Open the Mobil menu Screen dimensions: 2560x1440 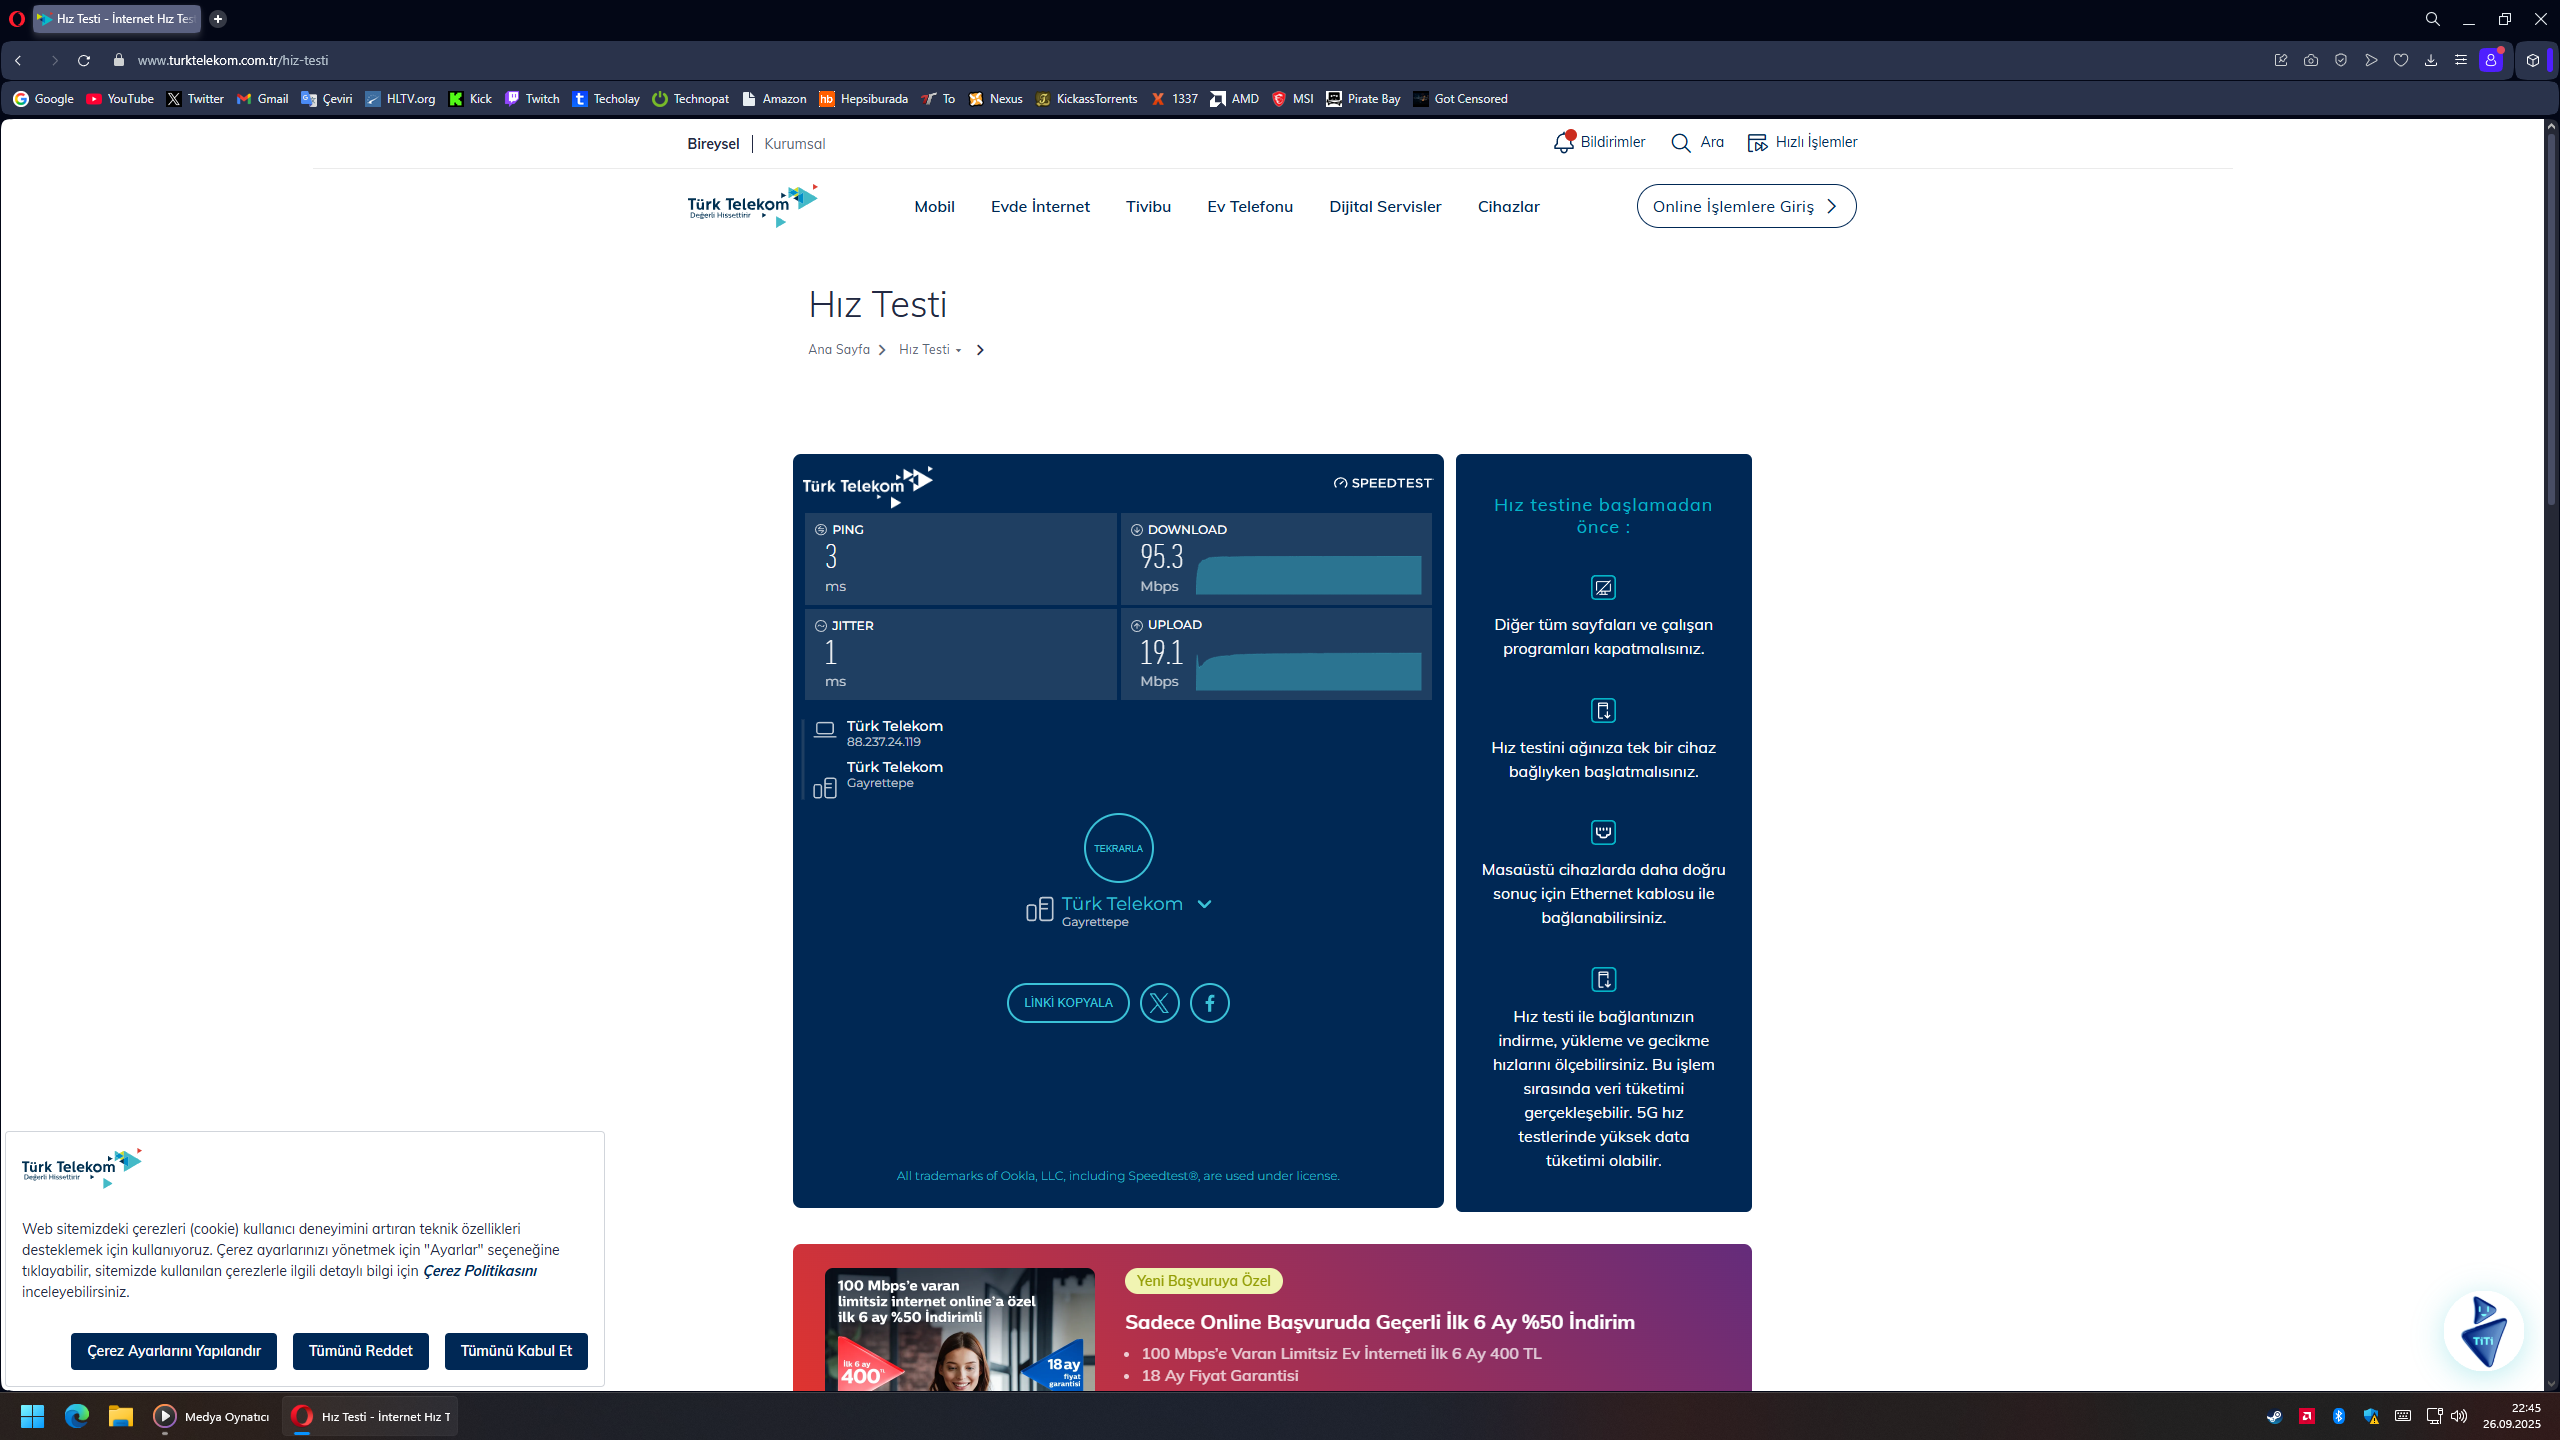[x=934, y=206]
